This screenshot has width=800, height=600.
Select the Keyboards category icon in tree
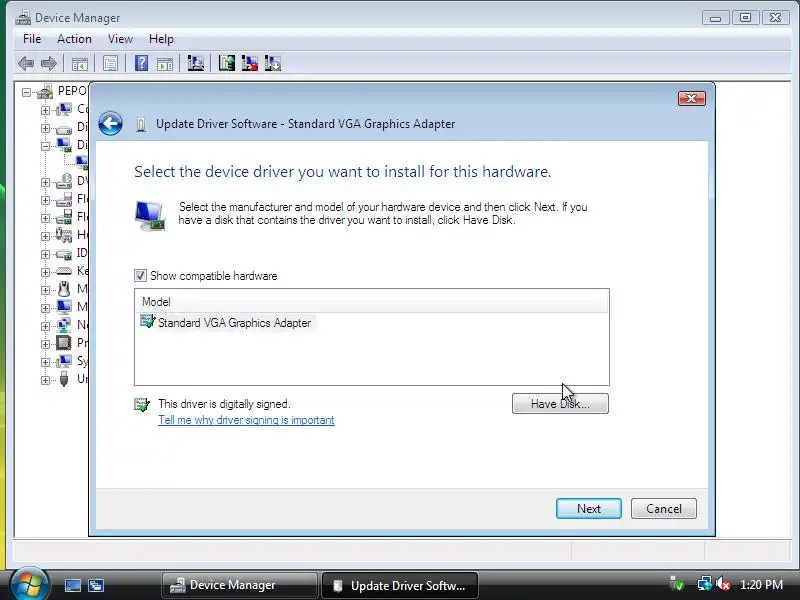tap(64, 271)
